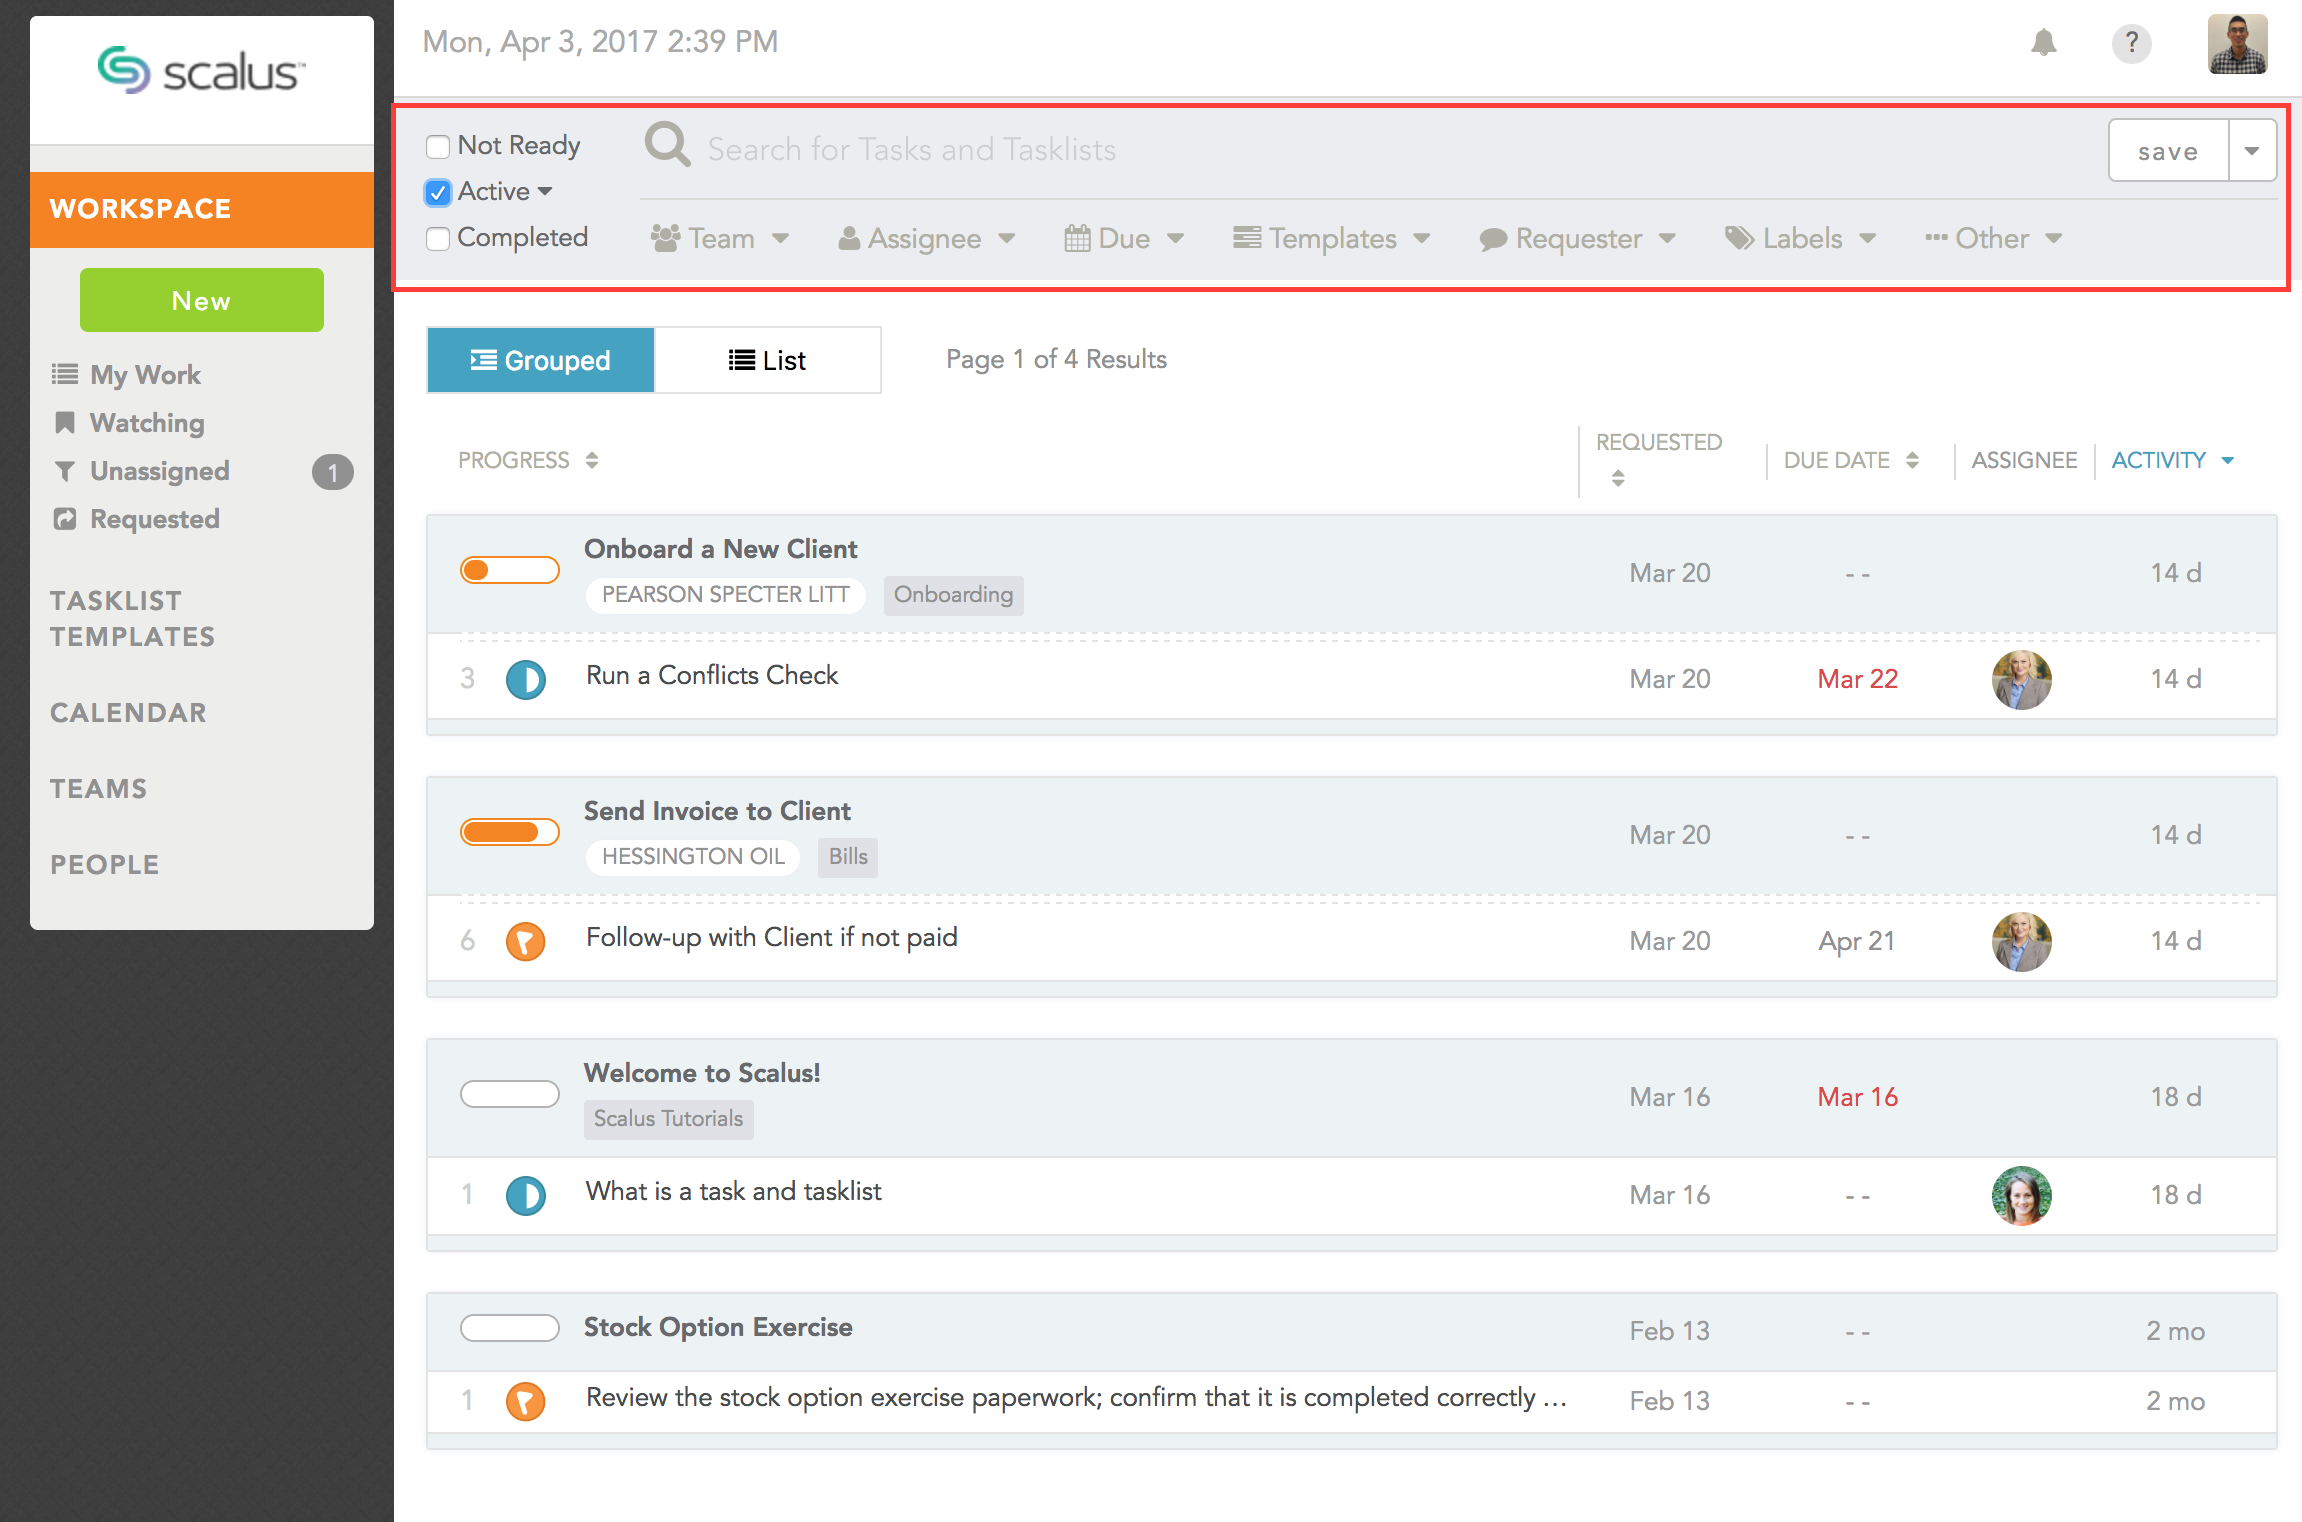This screenshot has height=1522, width=2302.
Task: Open the Onboard a New Client tasklist
Action: click(x=720, y=549)
